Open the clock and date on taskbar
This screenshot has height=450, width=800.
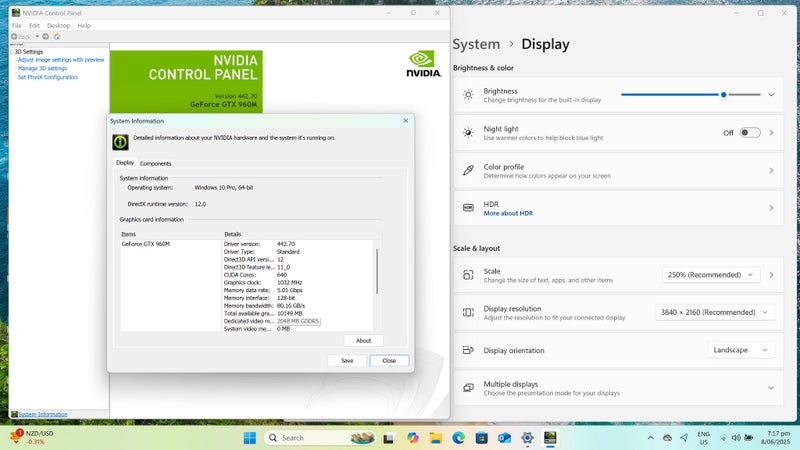point(776,438)
